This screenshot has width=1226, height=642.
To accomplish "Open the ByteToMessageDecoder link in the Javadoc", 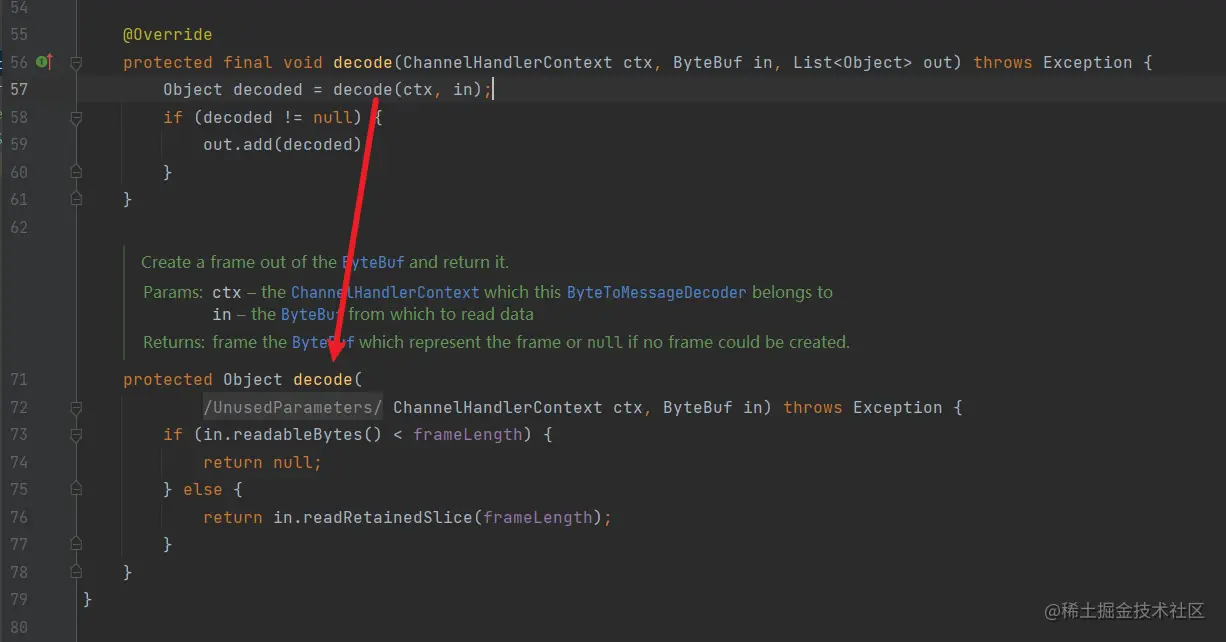I will (x=656, y=292).
